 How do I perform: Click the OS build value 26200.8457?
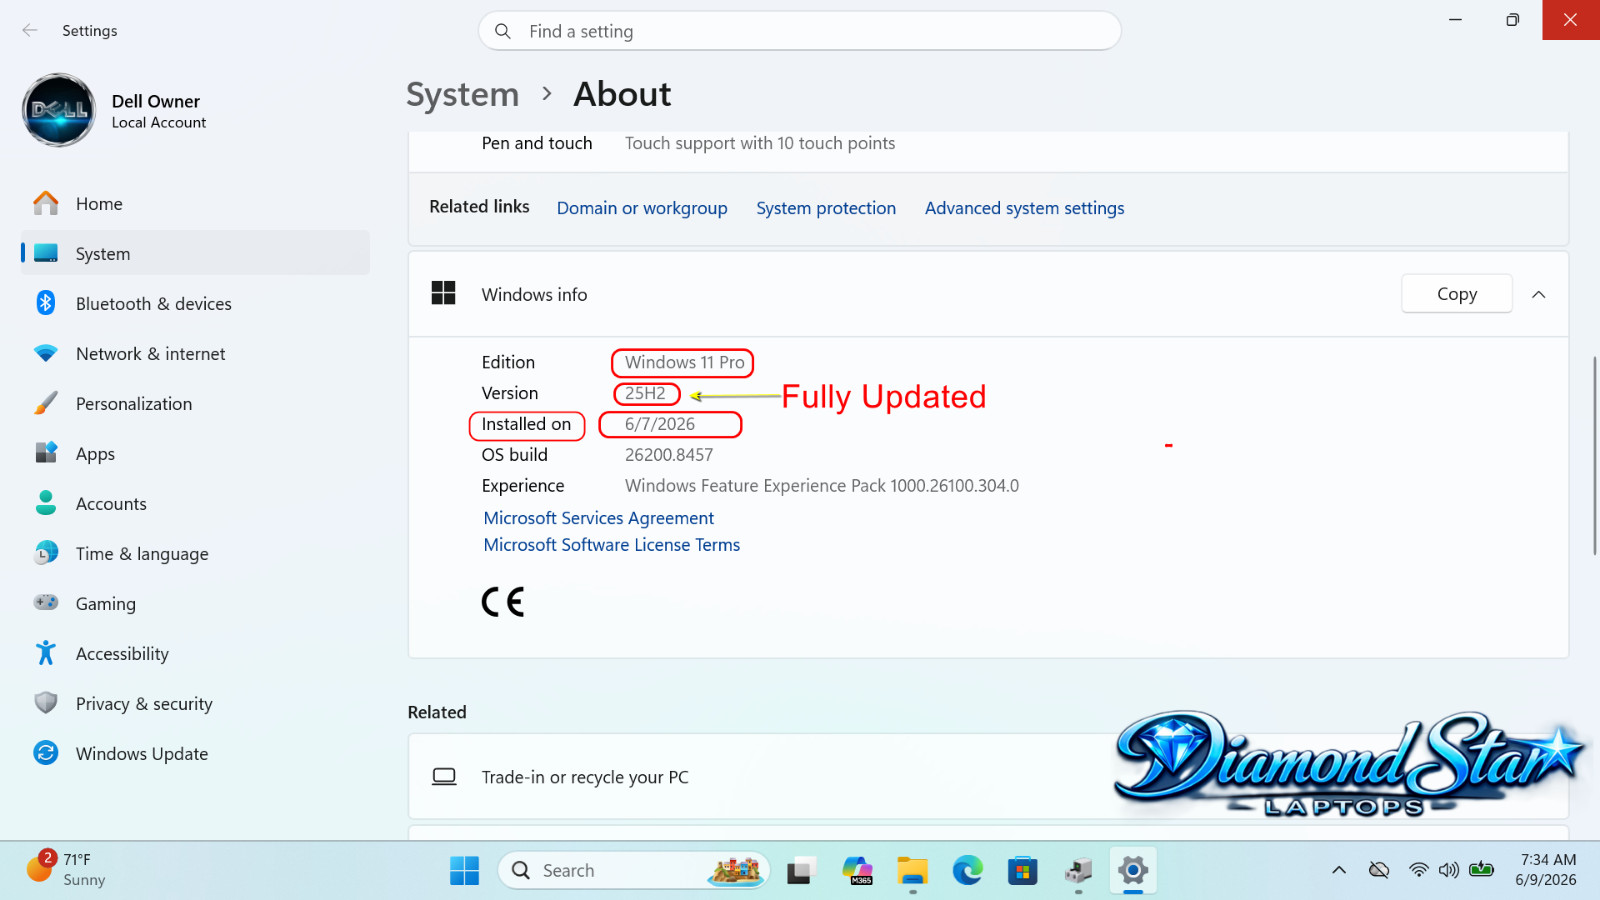click(669, 455)
